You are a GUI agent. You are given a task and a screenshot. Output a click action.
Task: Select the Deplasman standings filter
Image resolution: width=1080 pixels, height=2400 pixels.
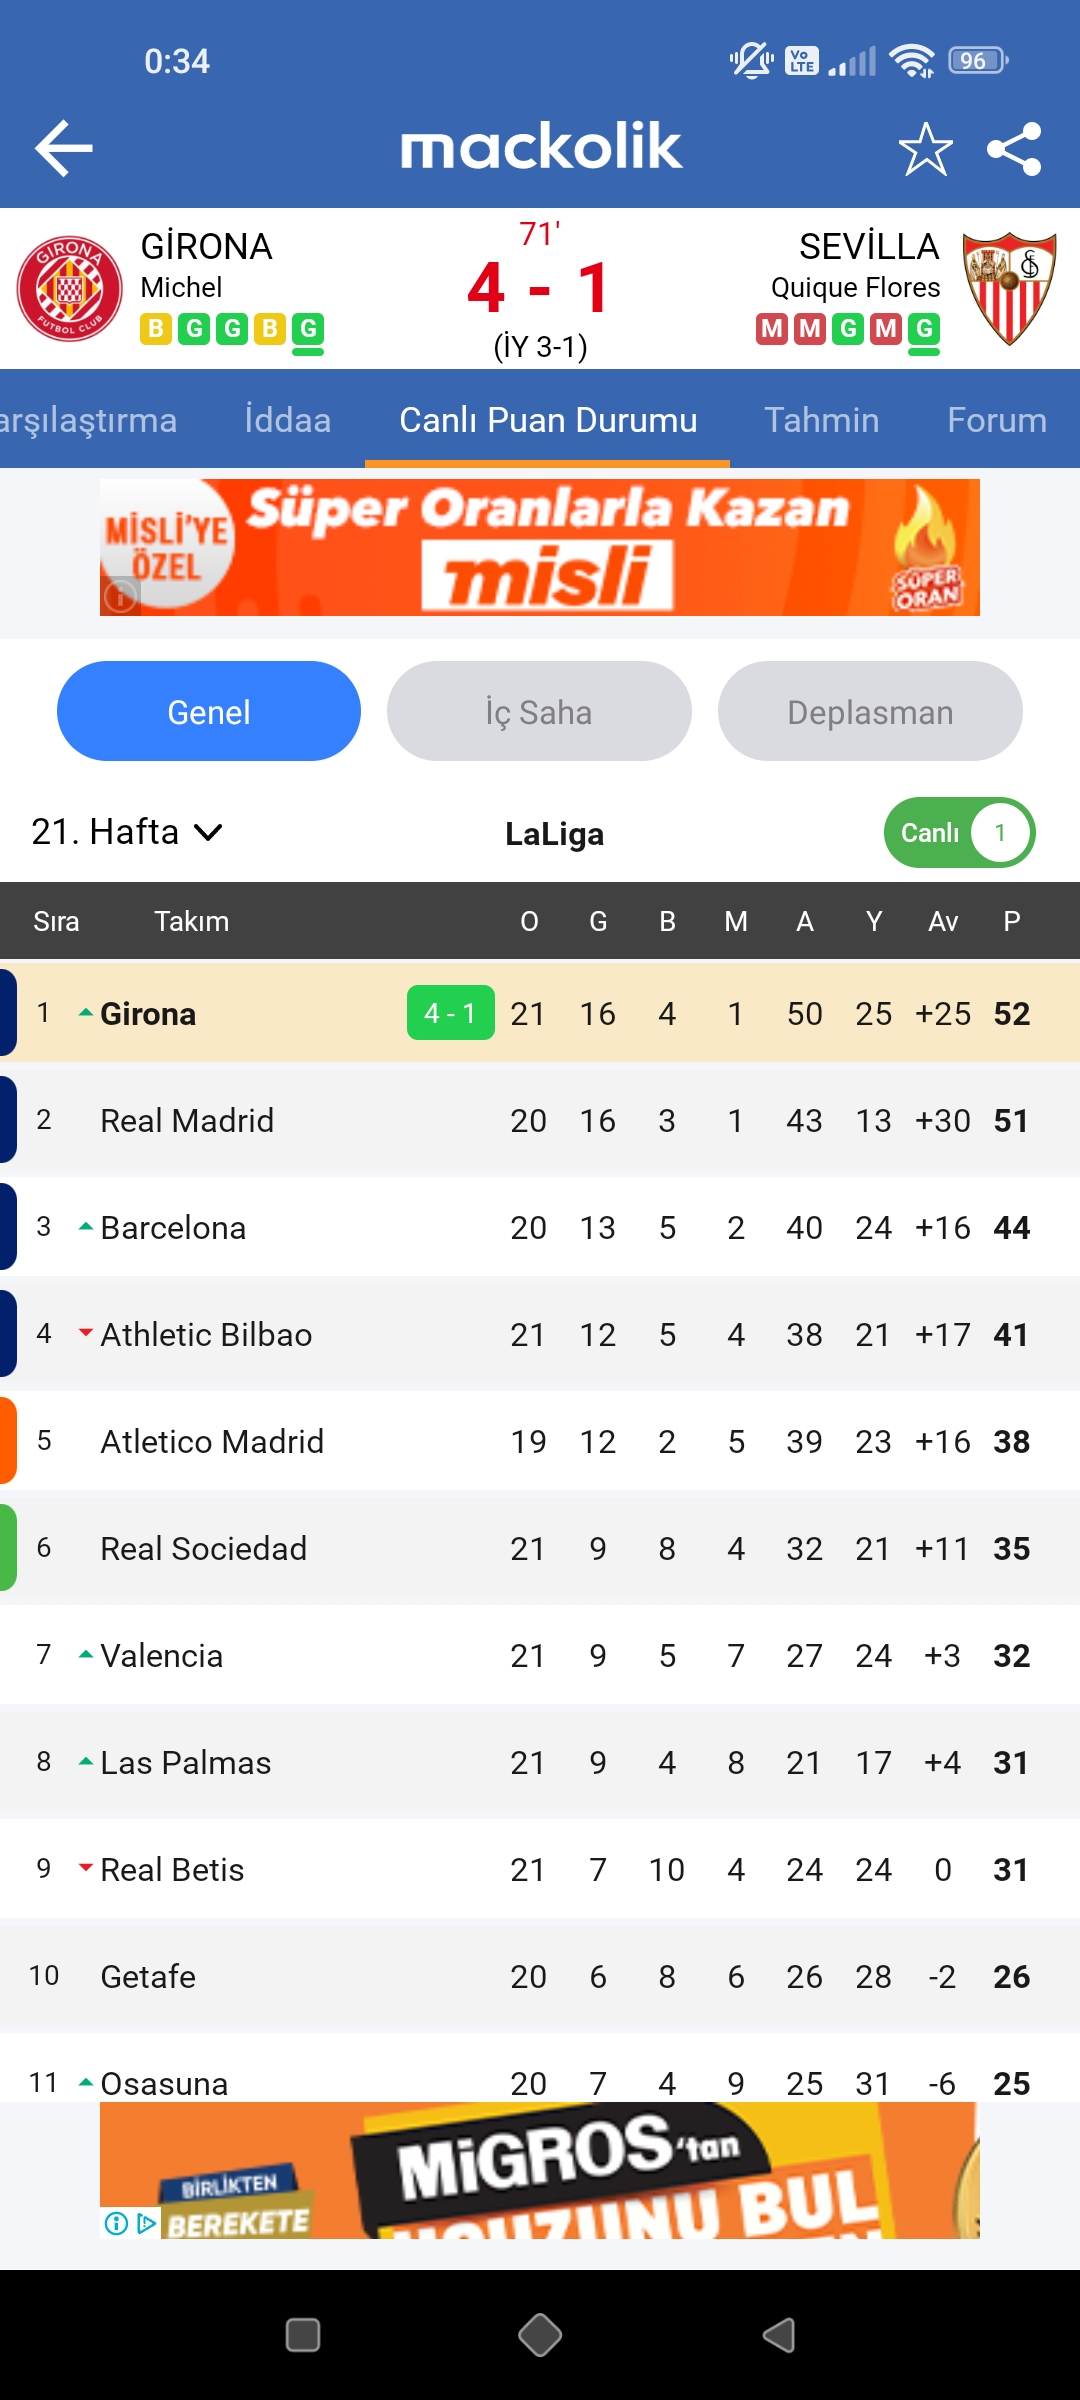tap(870, 711)
